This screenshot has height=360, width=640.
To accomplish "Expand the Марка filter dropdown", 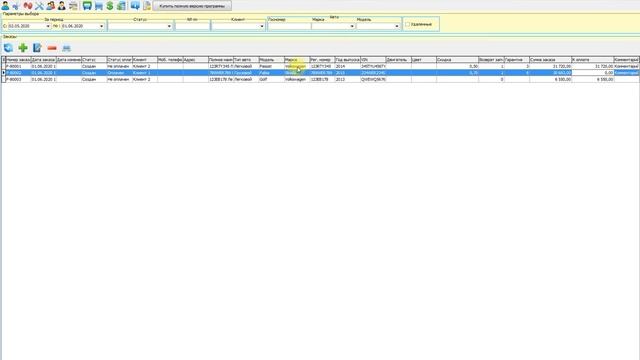I will pos(352,26).
